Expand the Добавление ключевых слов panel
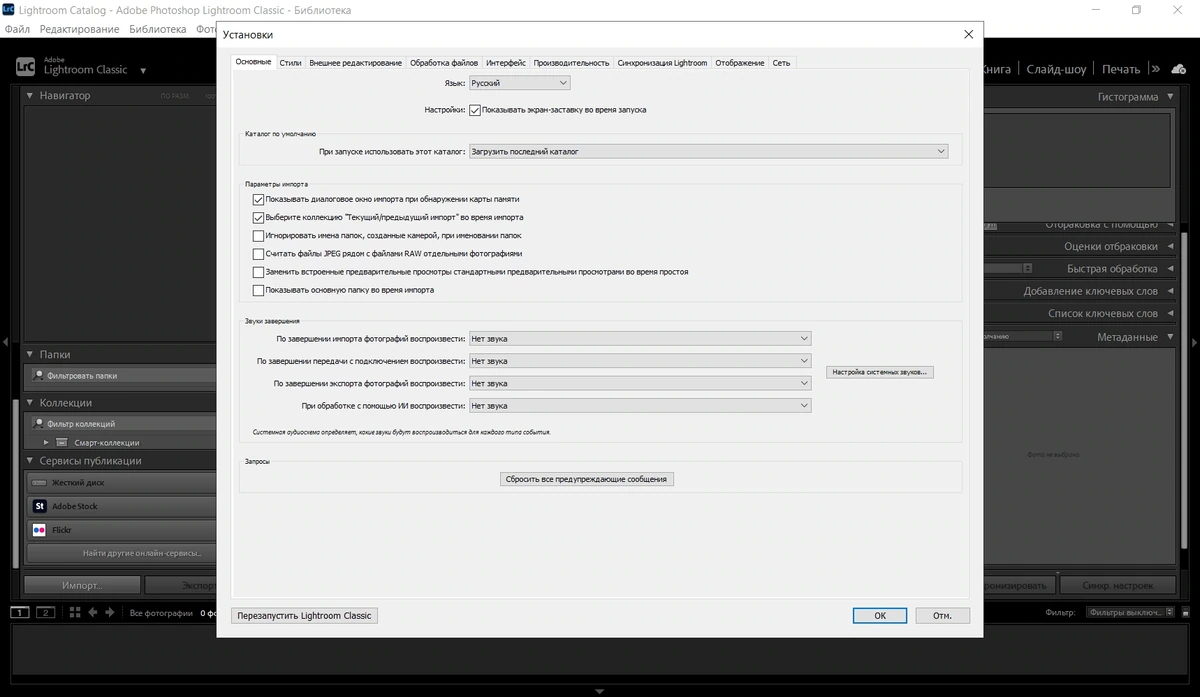 [x=1170, y=291]
